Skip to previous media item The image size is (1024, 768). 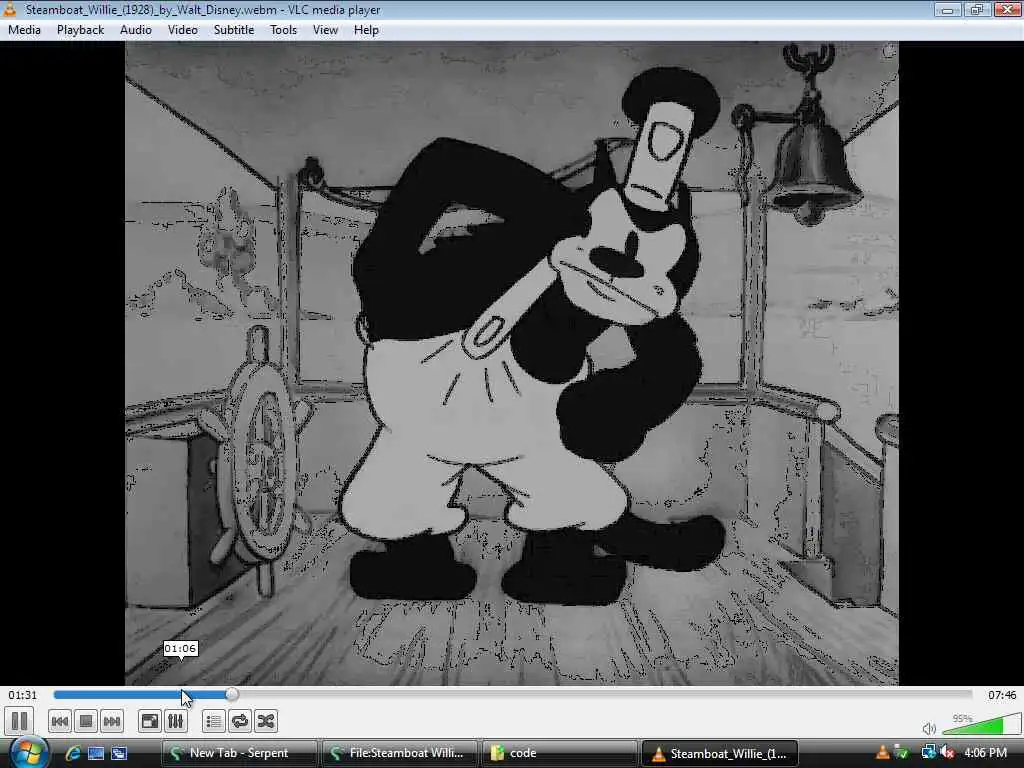59,721
